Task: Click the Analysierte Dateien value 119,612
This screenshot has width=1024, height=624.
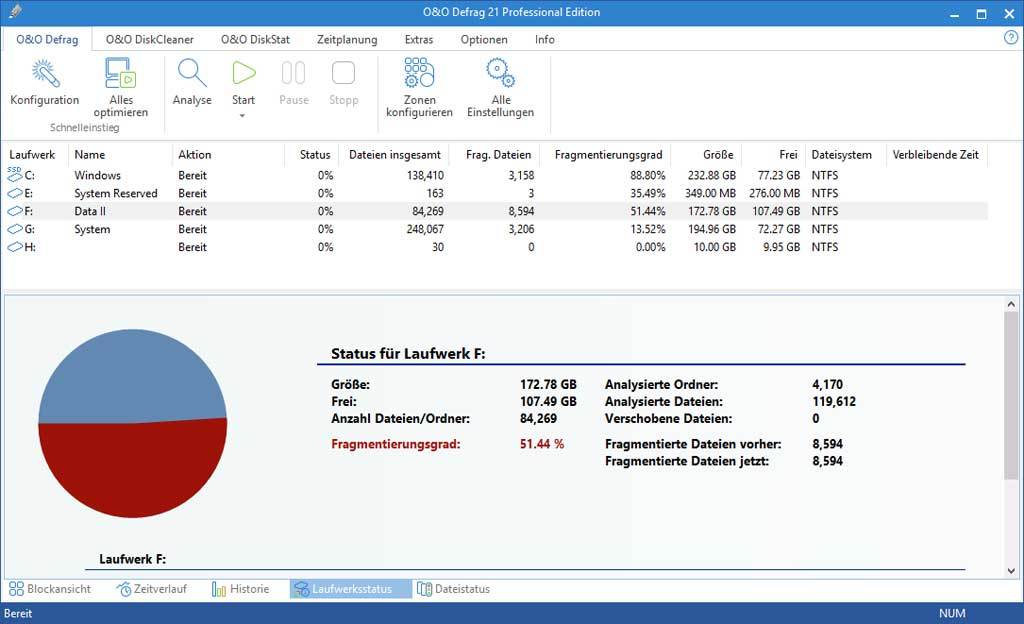Action: click(834, 401)
